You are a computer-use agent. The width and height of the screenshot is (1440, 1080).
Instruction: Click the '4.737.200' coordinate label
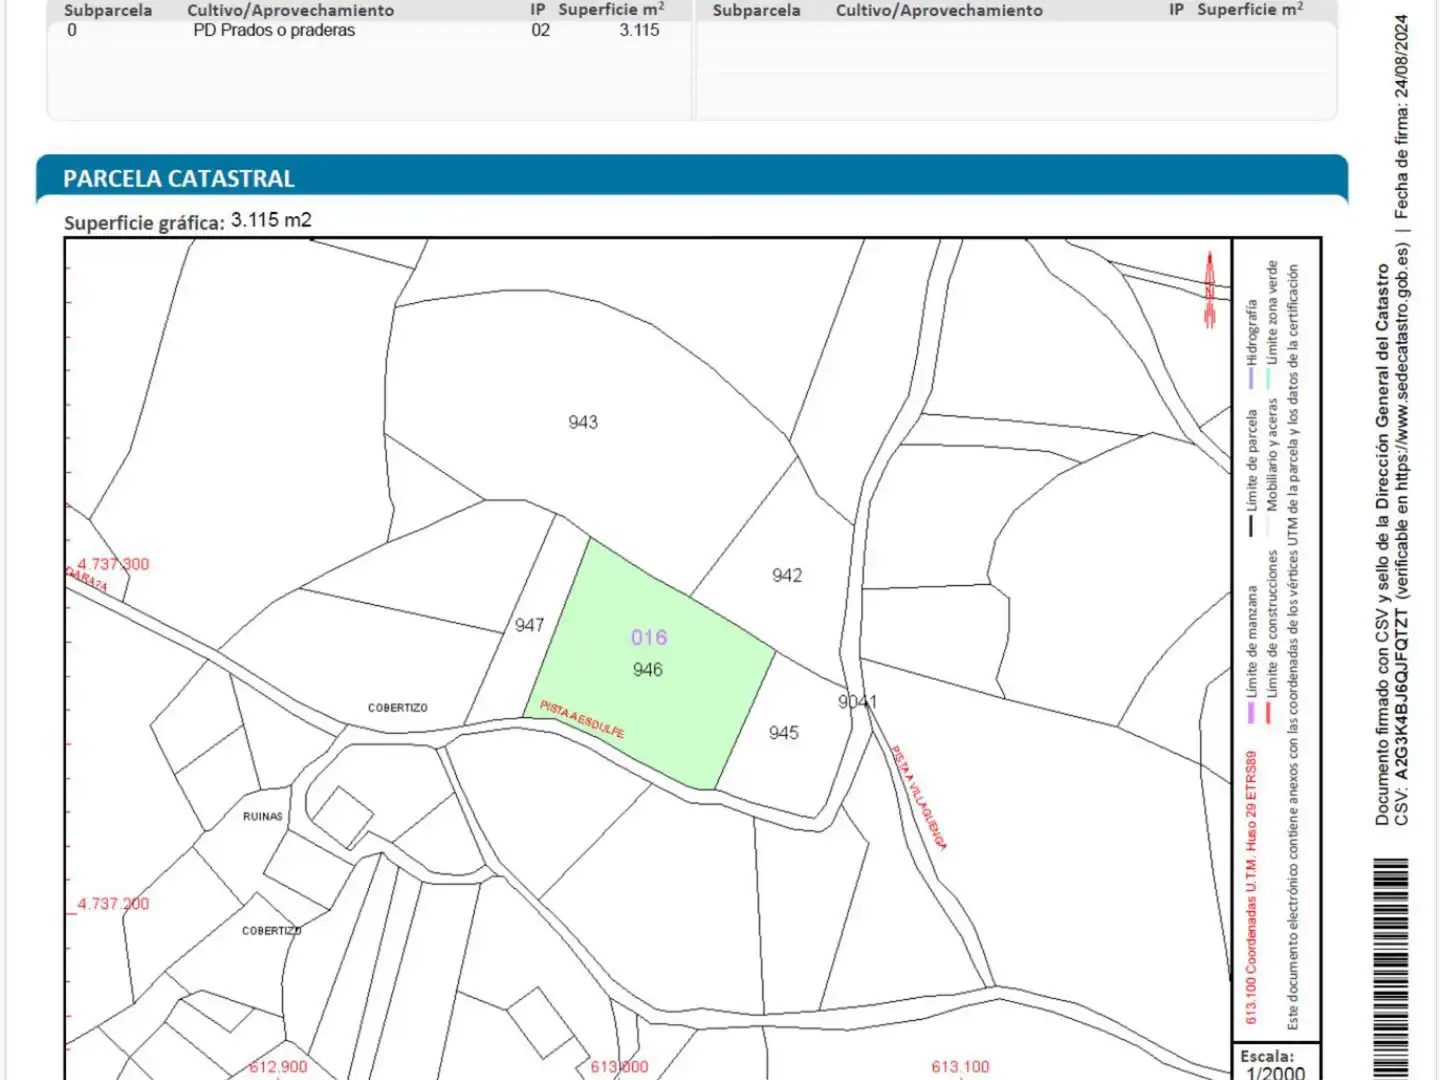tap(113, 904)
